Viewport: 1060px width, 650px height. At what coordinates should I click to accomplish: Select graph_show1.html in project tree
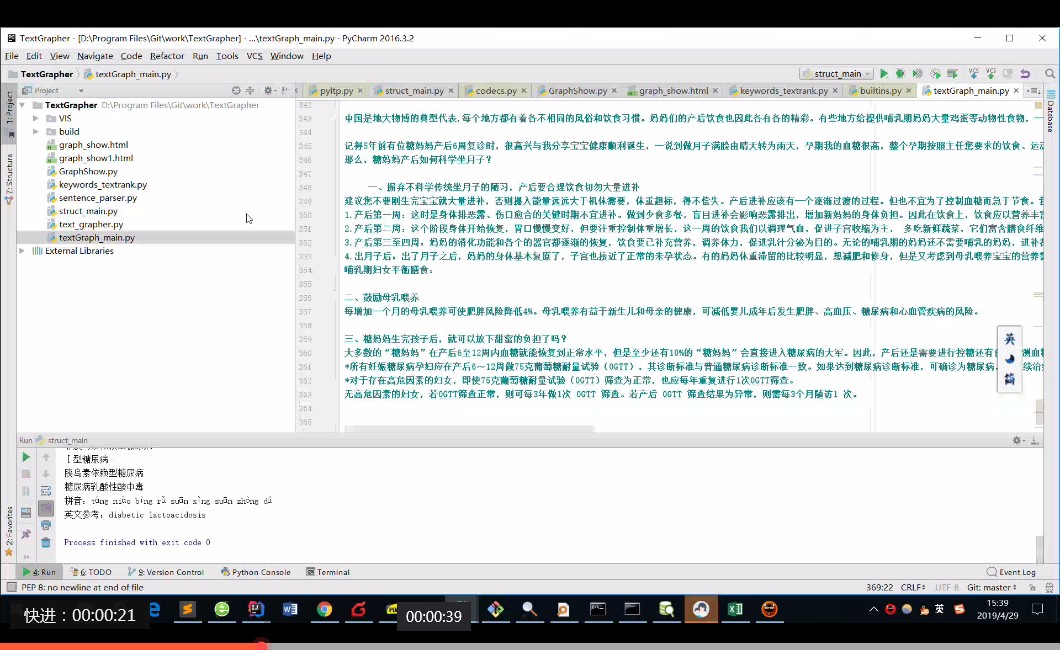click(95, 158)
